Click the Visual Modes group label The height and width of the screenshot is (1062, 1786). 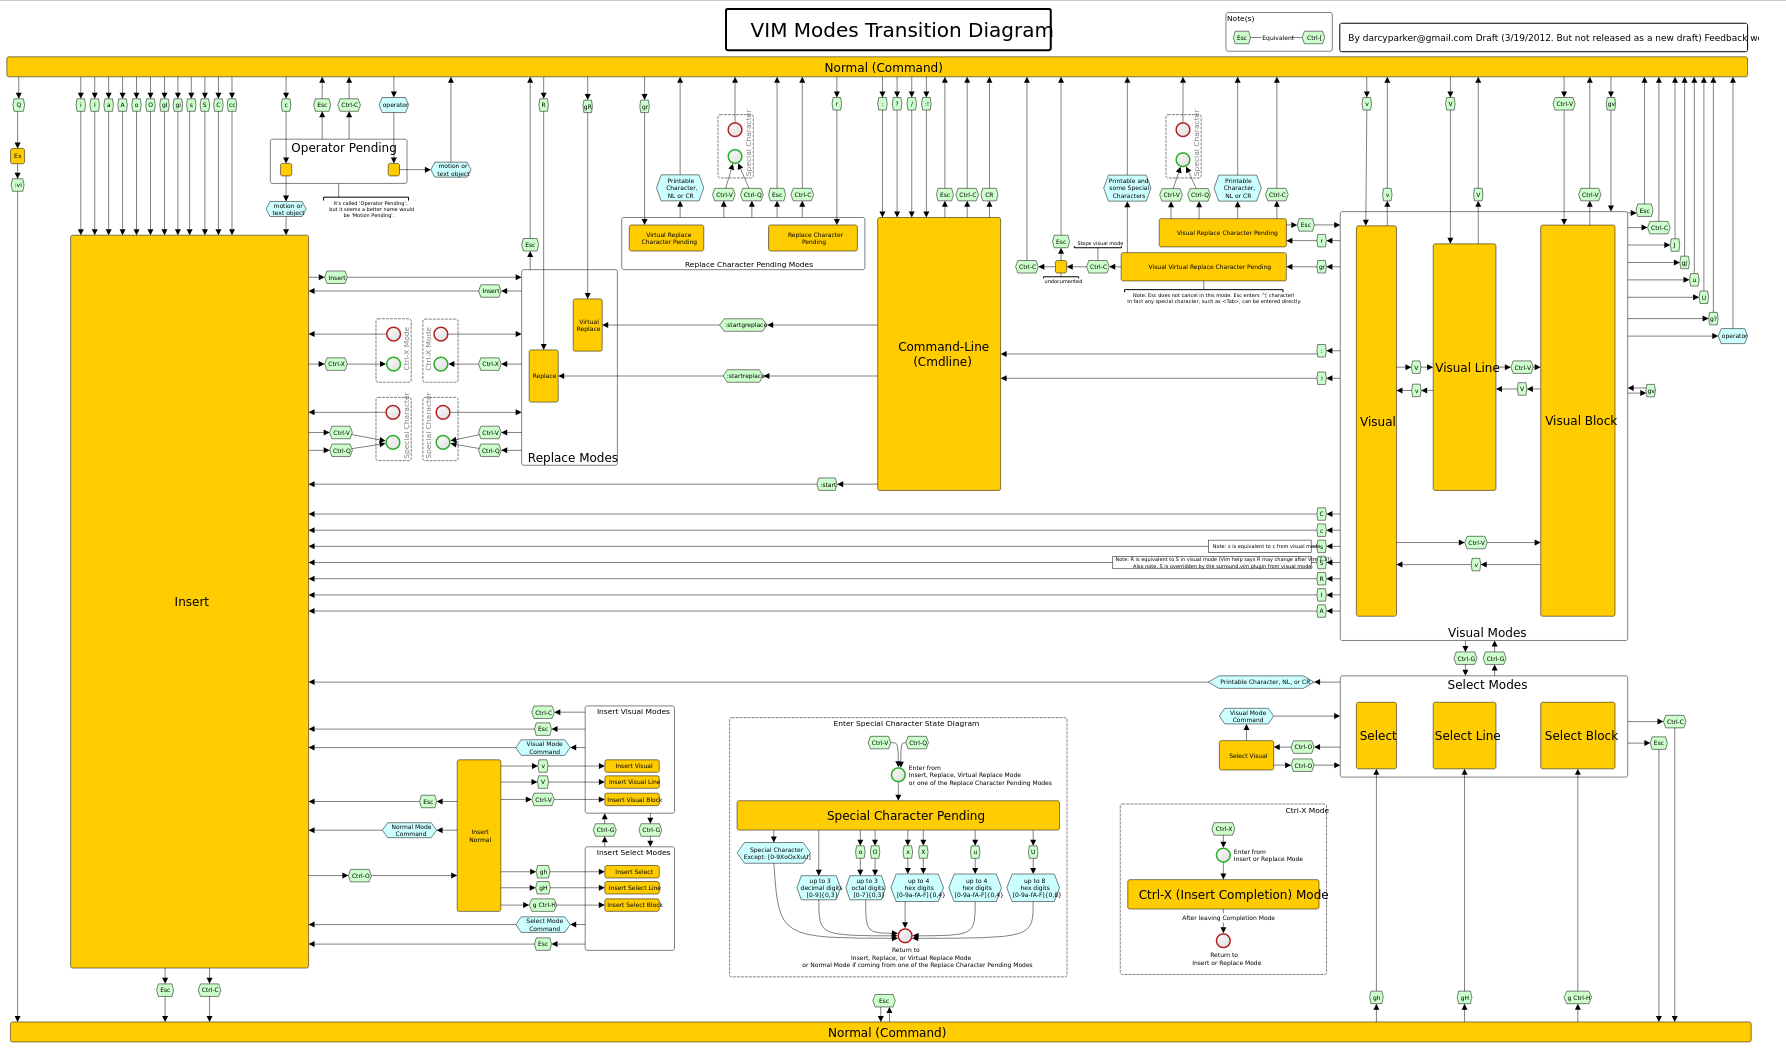click(1486, 633)
